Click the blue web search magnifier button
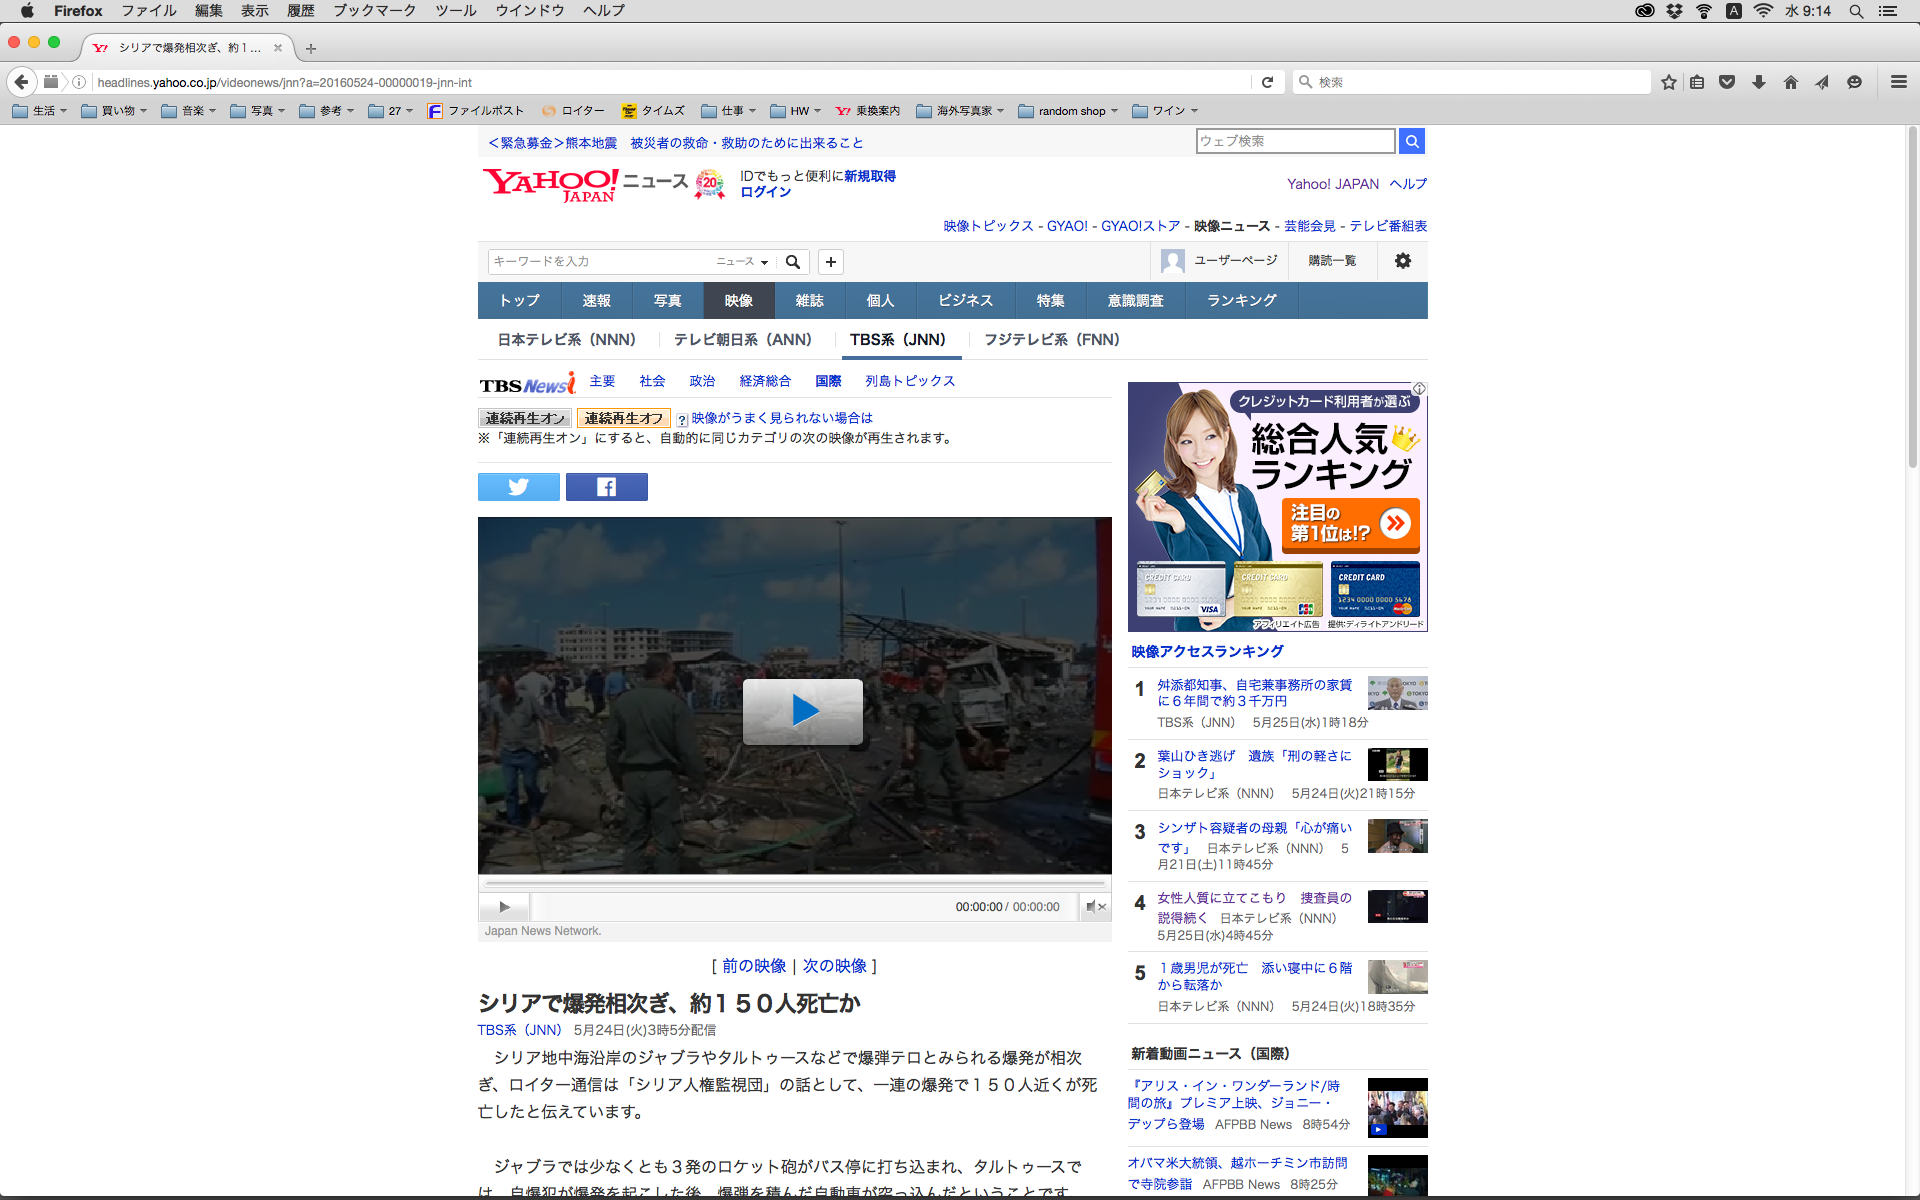 pos(1411,141)
